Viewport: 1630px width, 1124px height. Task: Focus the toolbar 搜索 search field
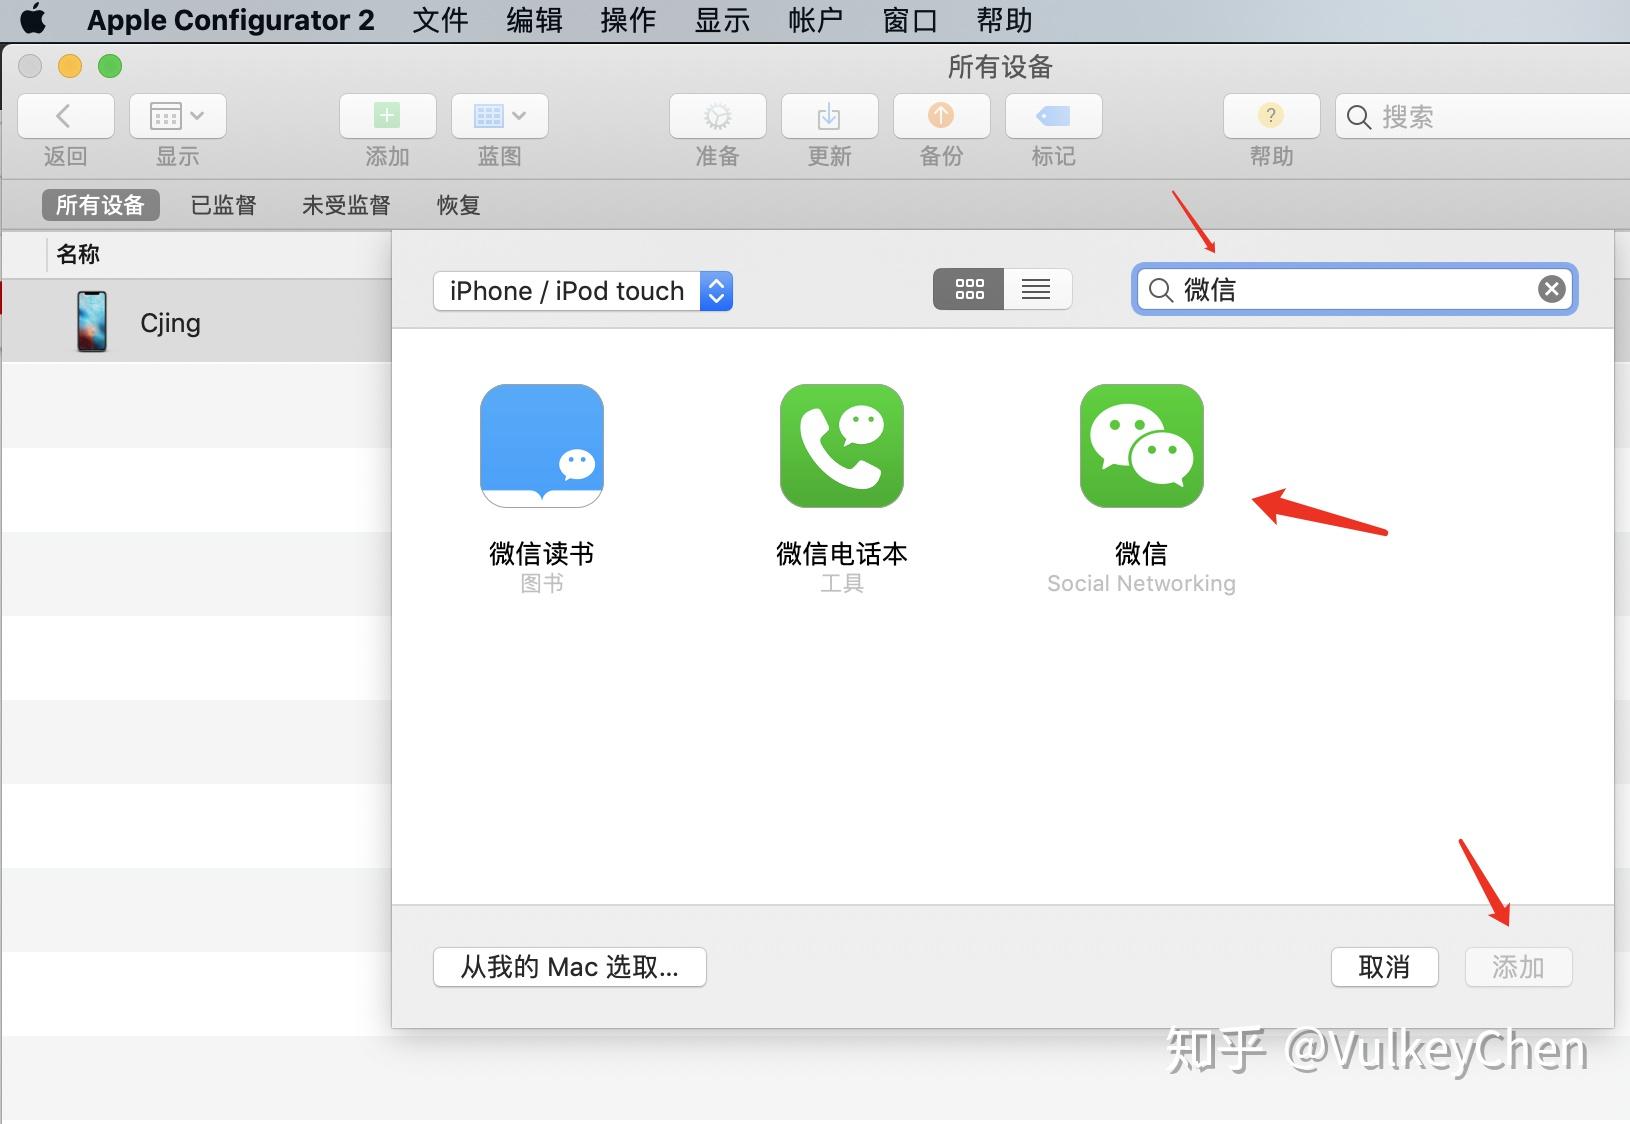1483,117
